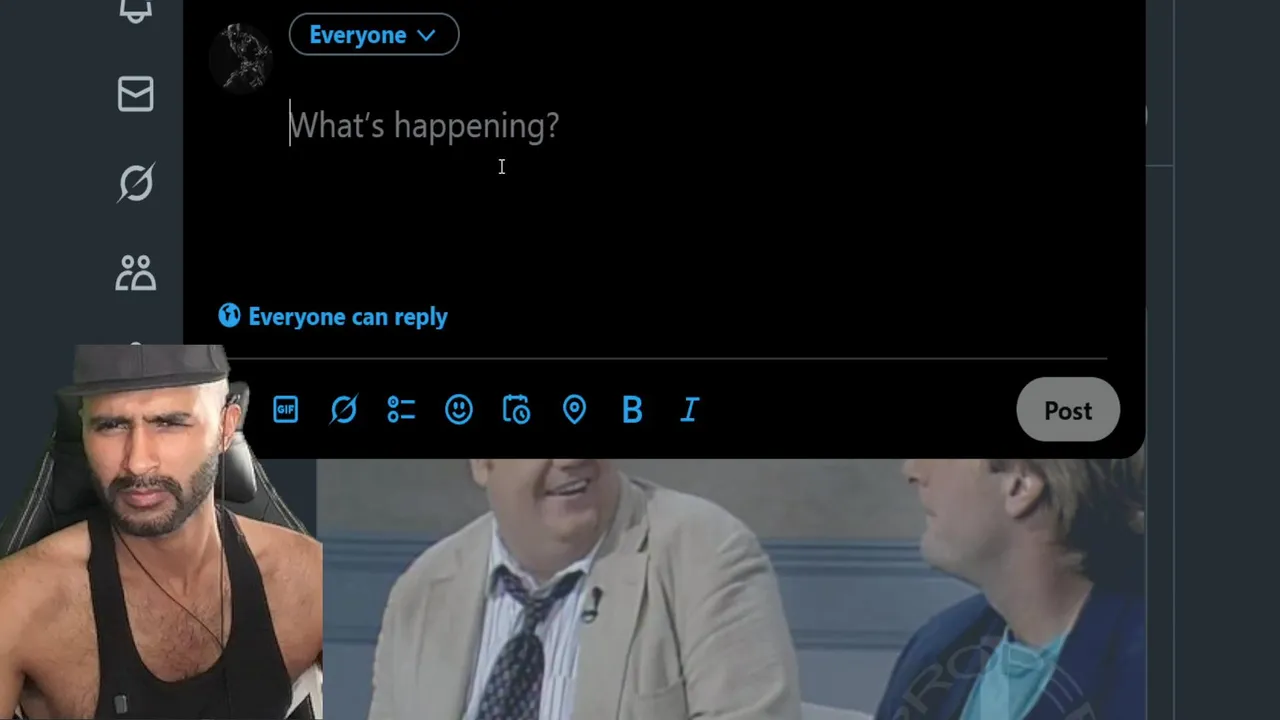Open Communities people icon in sidebar
Screen dimensions: 1280x720
tap(136, 272)
